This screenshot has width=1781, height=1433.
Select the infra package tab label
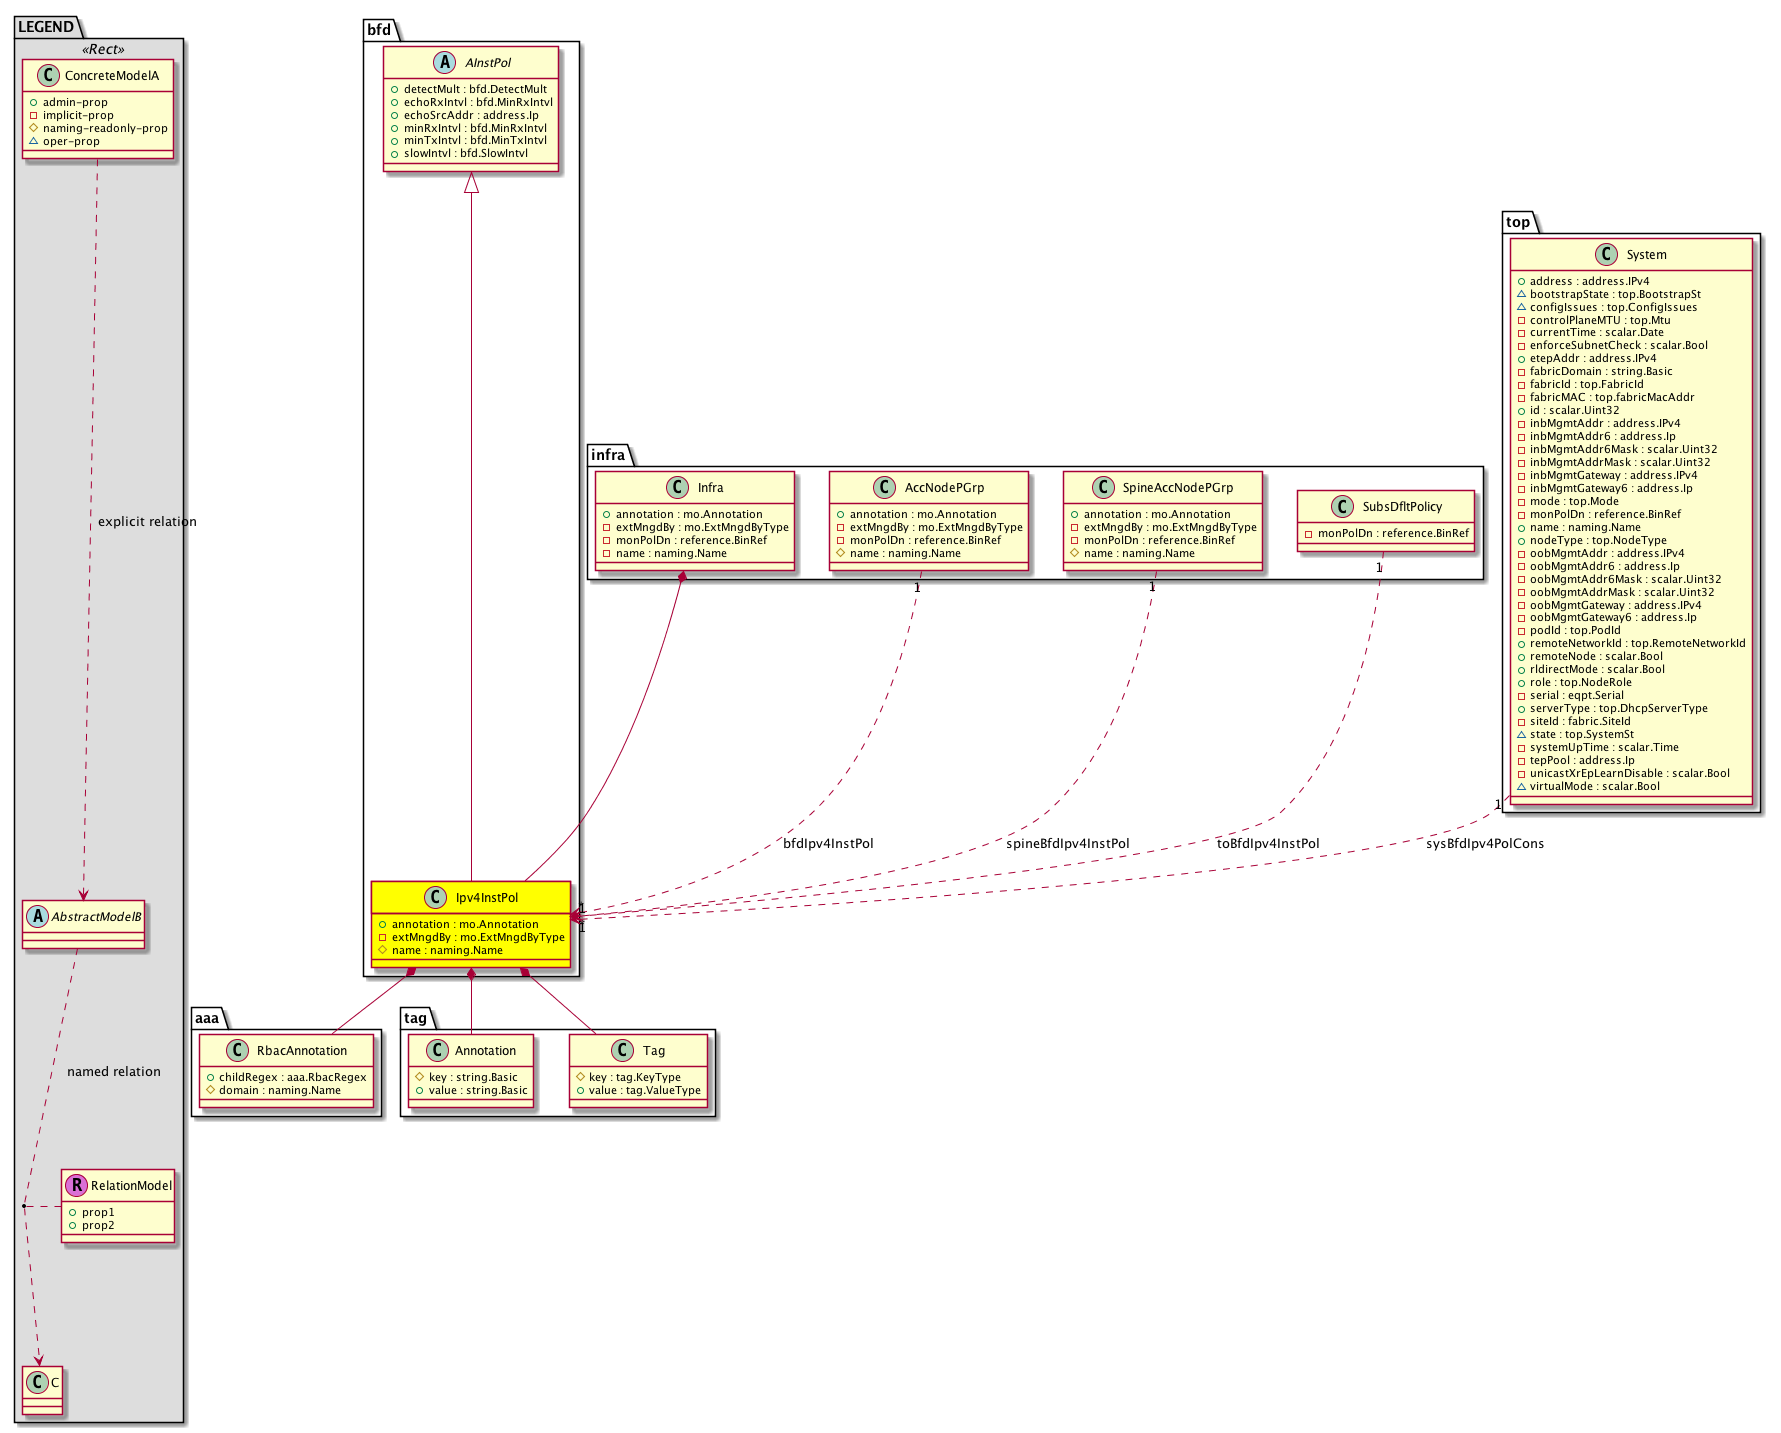tap(607, 455)
